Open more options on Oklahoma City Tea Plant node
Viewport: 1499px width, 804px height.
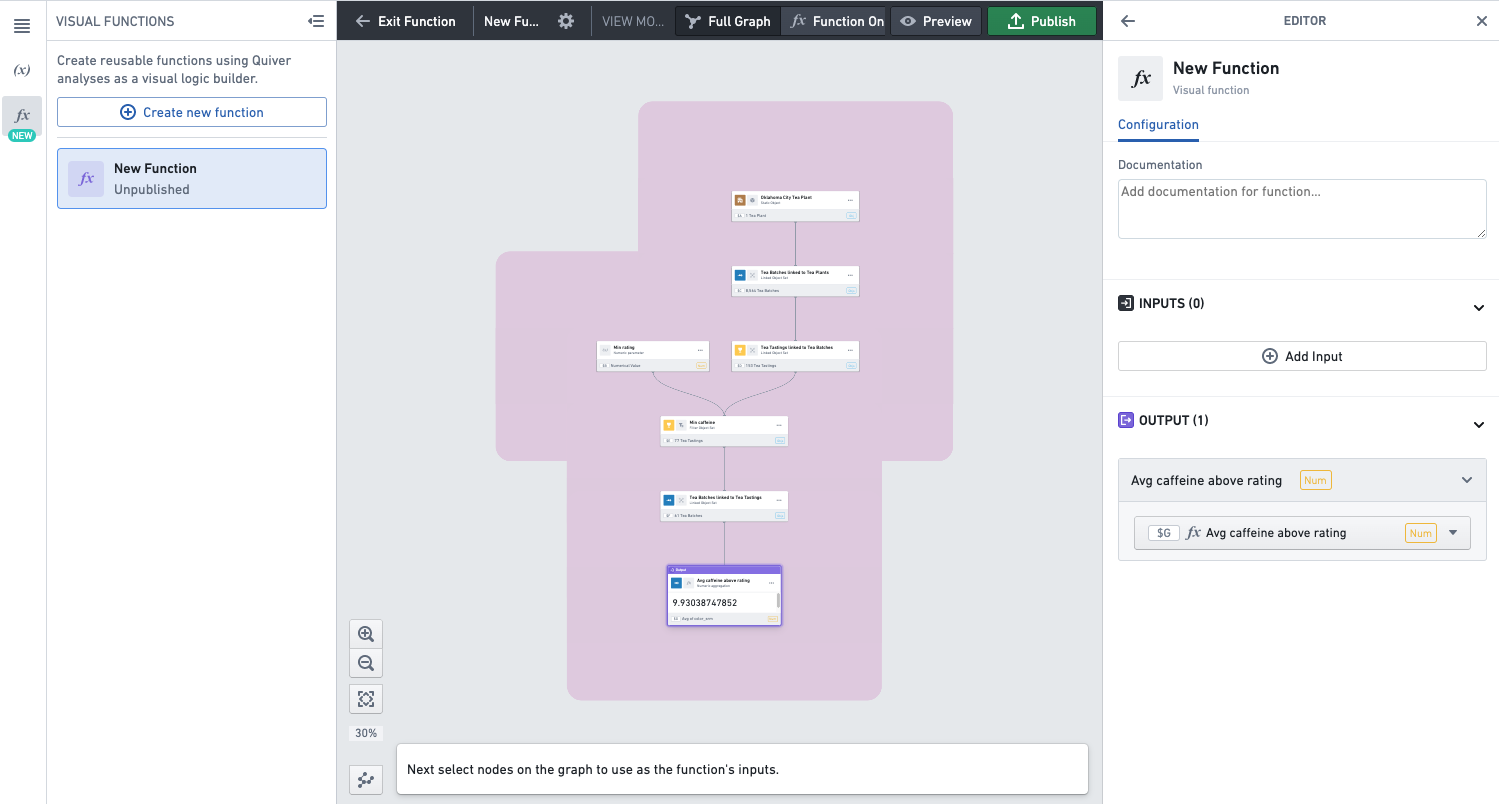[851, 200]
